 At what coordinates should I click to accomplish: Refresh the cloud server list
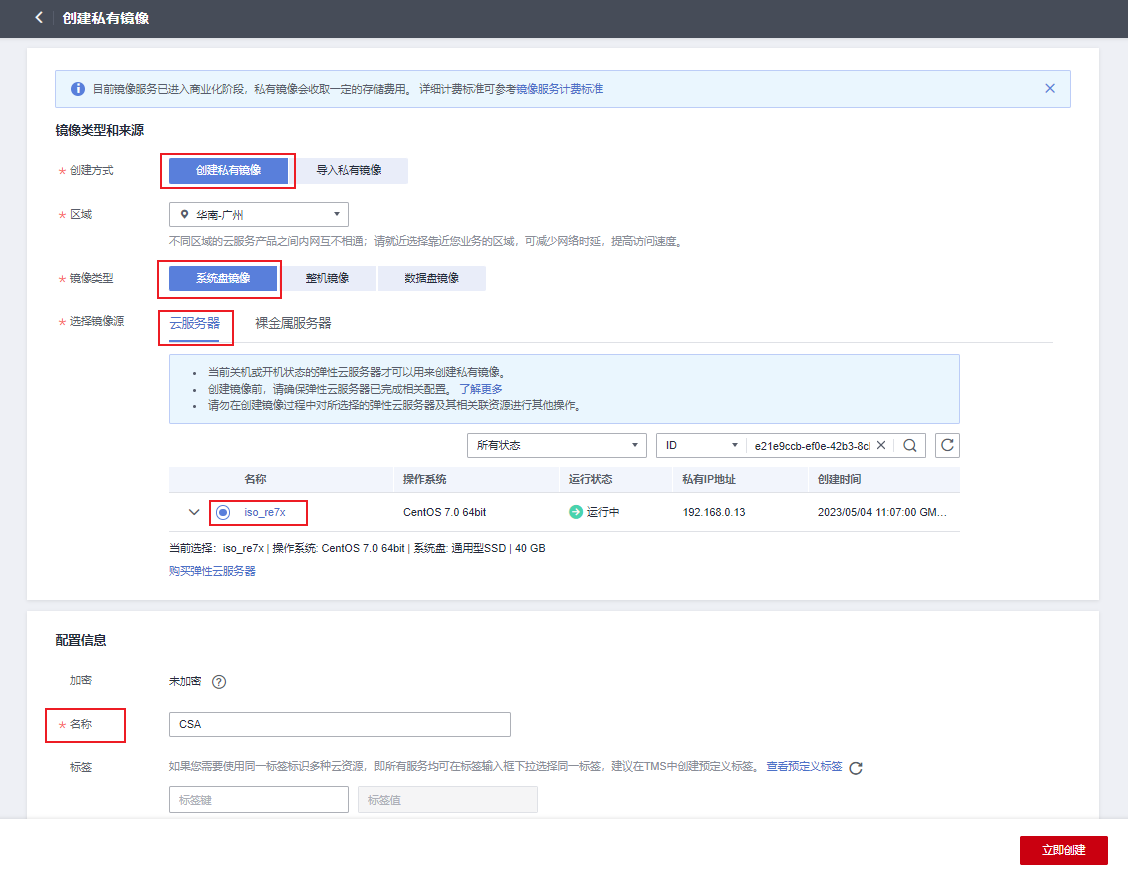tap(946, 445)
